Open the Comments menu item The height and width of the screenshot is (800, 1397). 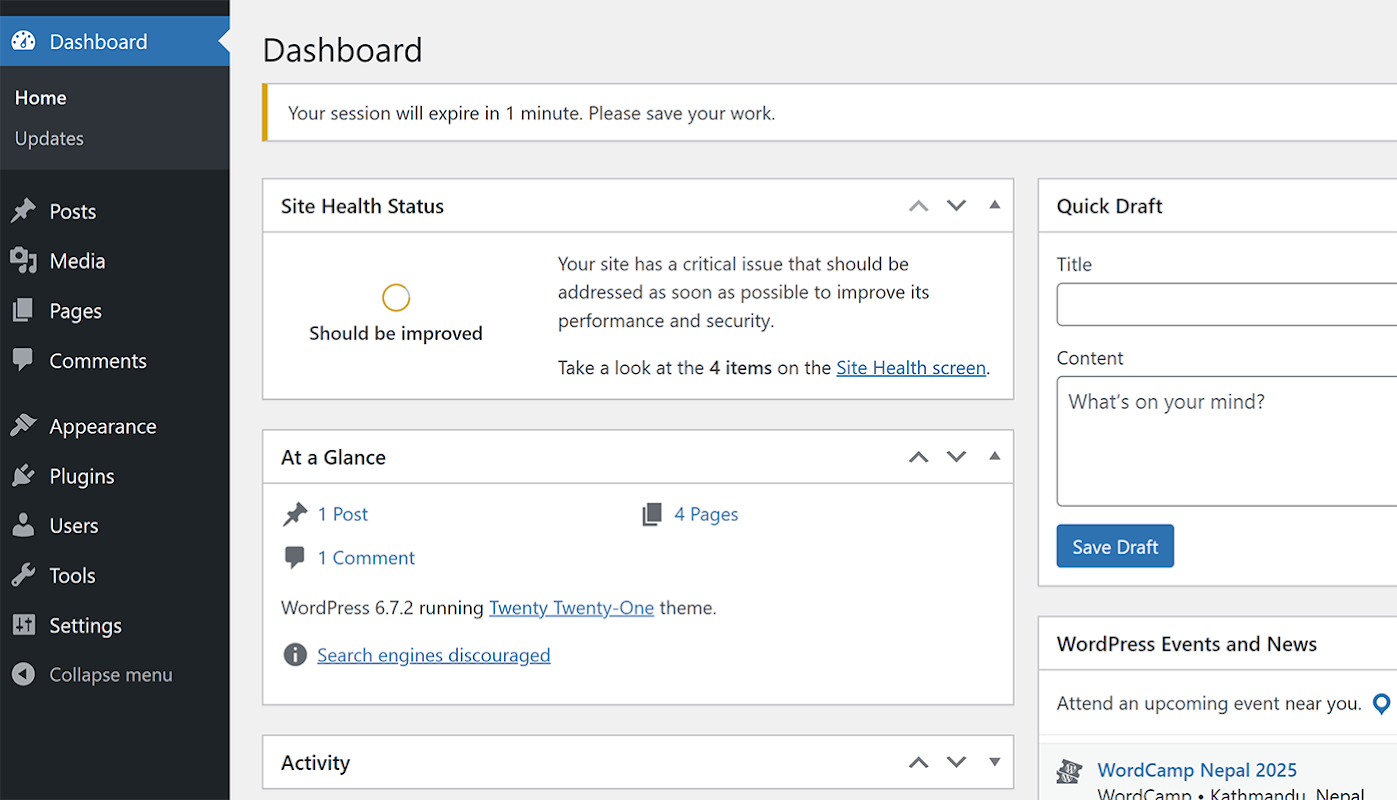(98, 361)
